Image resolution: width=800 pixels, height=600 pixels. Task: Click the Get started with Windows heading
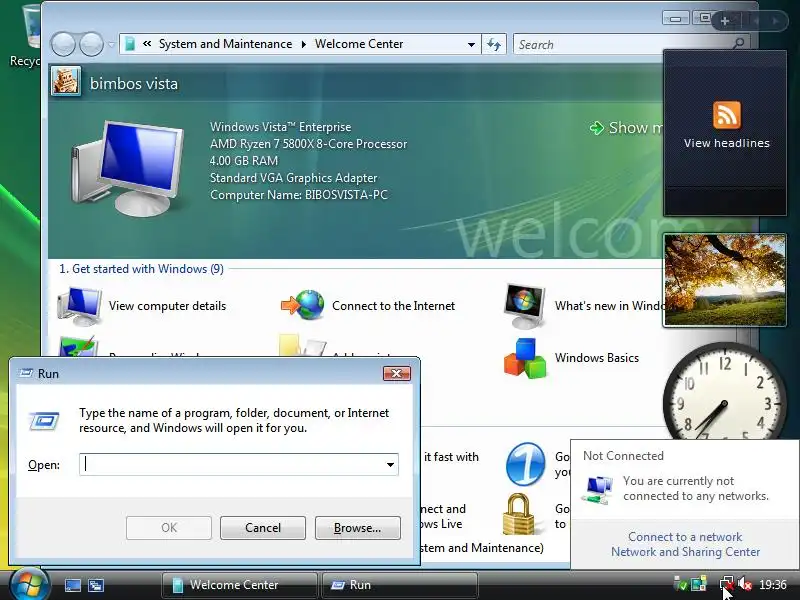141,269
